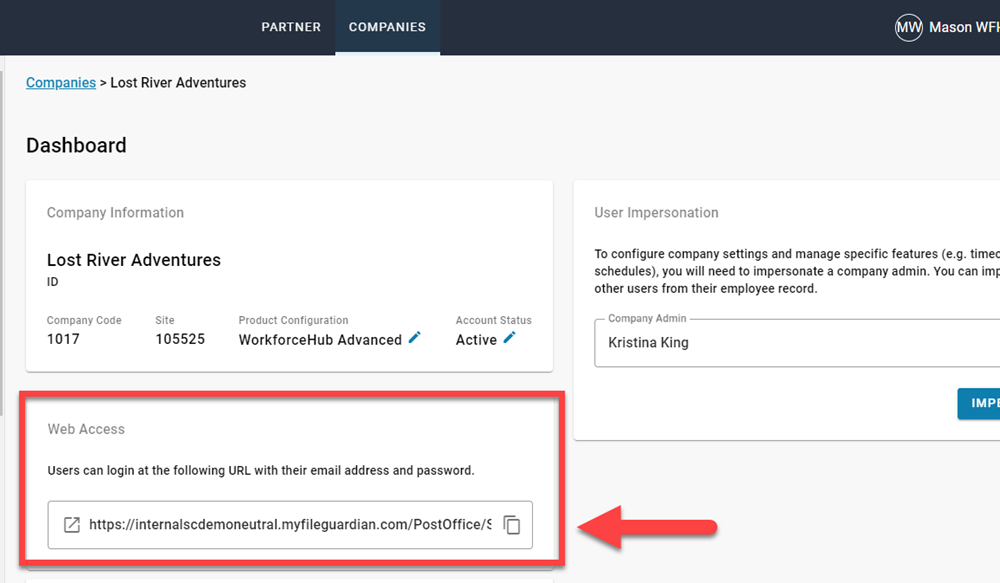The image size is (1000, 583).
Task: Click the WorkforceHub Advanced configuration value
Action: click(x=320, y=340)
